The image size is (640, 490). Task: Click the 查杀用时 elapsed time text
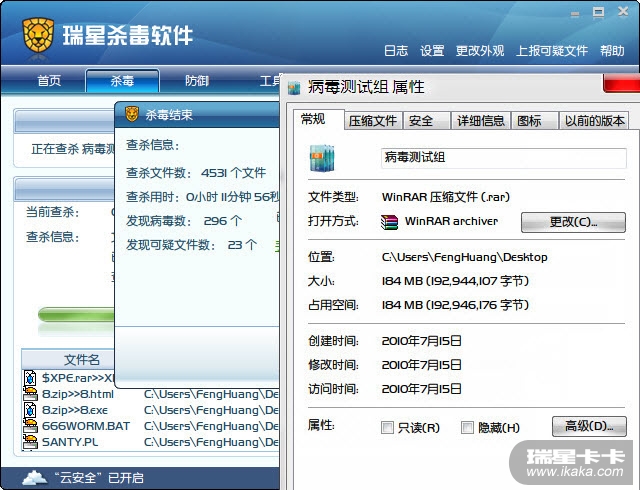click(202, 197)
